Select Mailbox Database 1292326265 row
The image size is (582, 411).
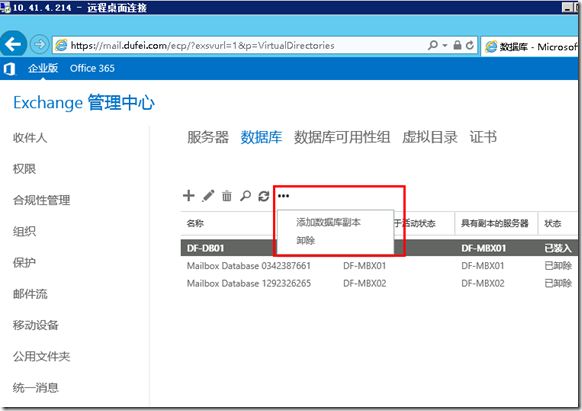tap(379, 283)
